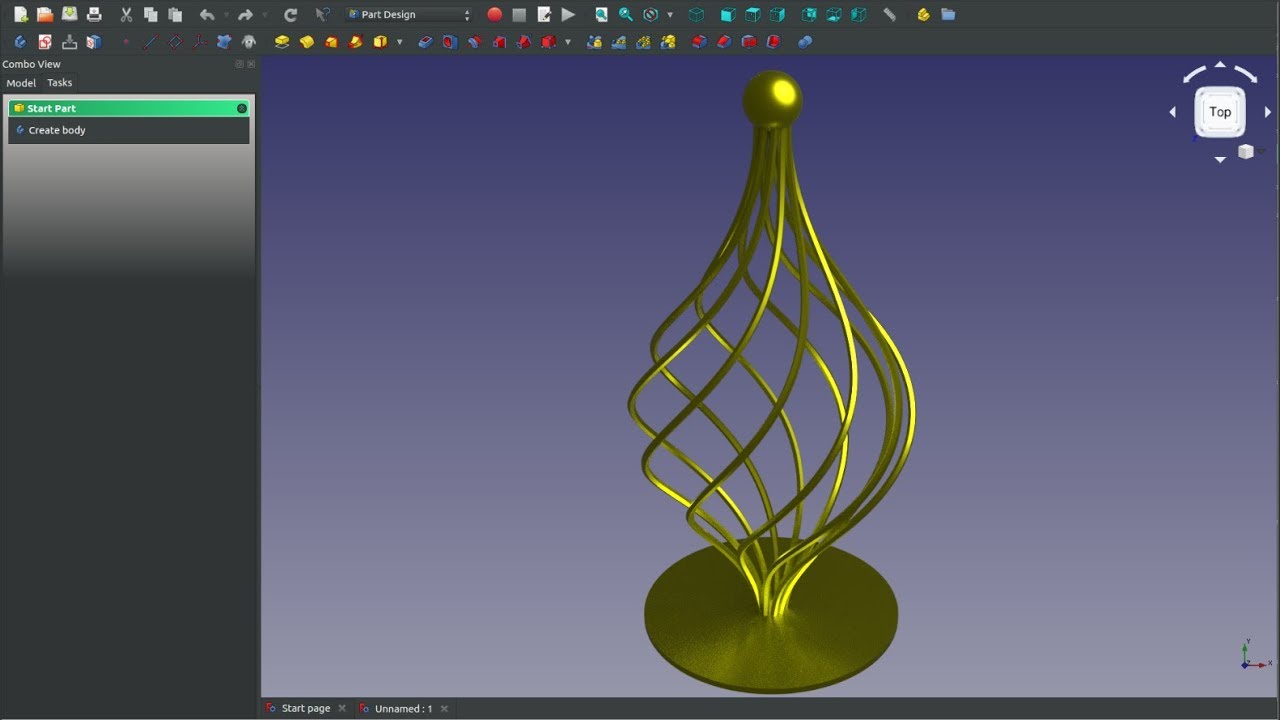Click the Refresh recompute icon
Viewport: 1280px width, 720px height.
point(291,15)
